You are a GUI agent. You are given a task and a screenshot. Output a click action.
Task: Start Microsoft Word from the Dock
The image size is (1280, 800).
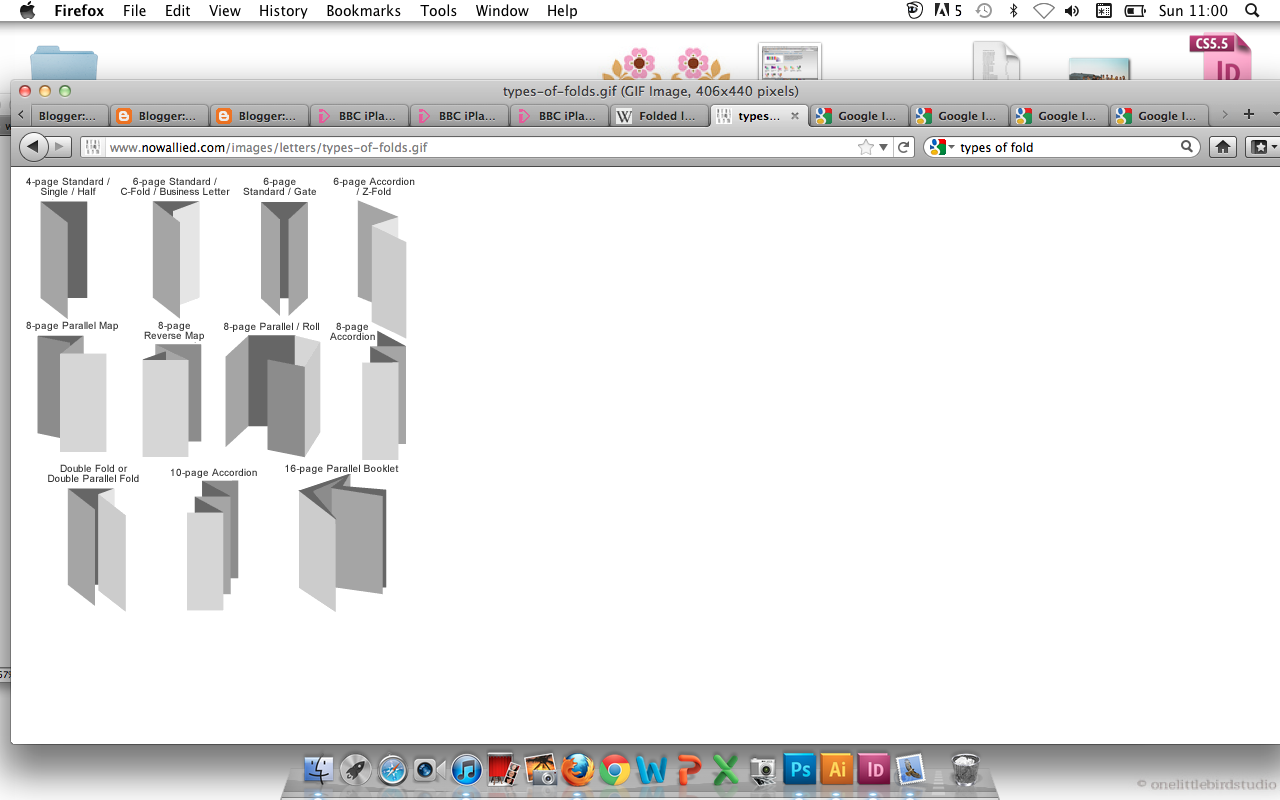tap(652, 770)
